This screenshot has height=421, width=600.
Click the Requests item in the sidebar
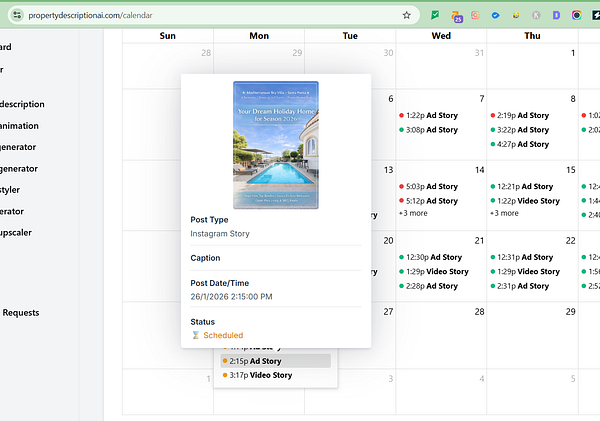click(x=21, y=313)
